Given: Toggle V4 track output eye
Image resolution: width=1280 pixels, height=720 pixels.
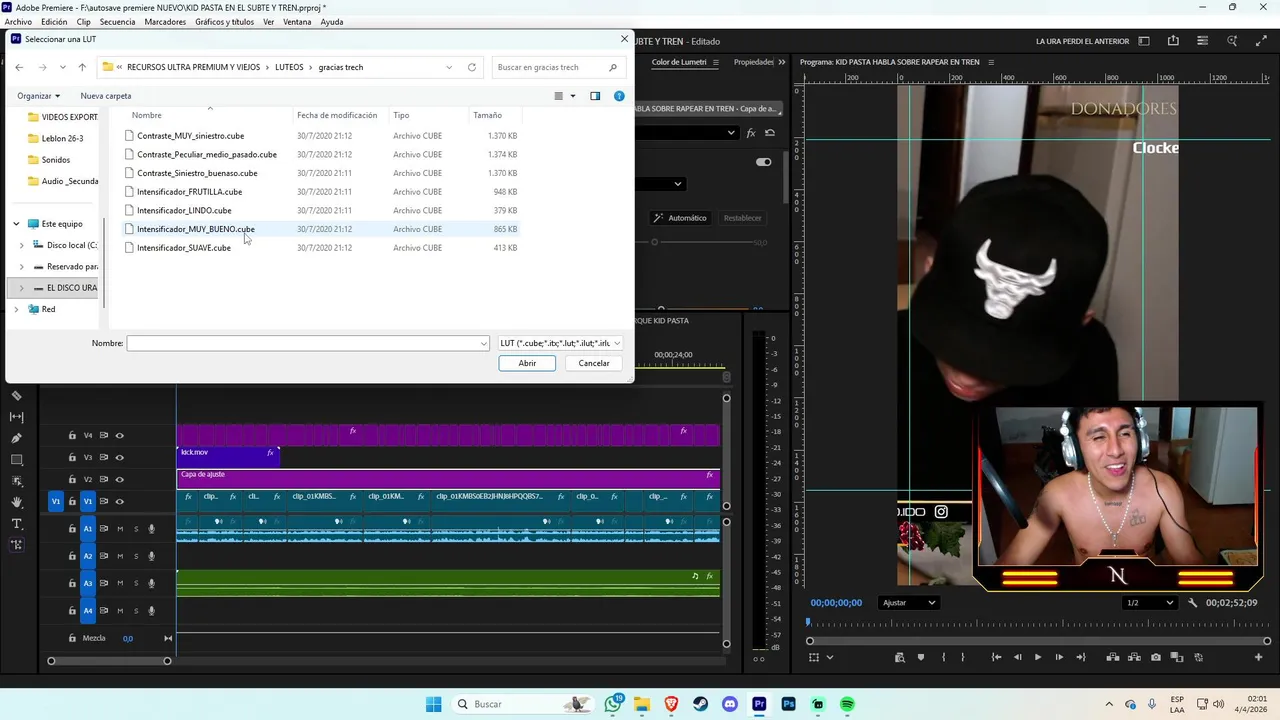Looking at the screenshot, I should point(119,435).
